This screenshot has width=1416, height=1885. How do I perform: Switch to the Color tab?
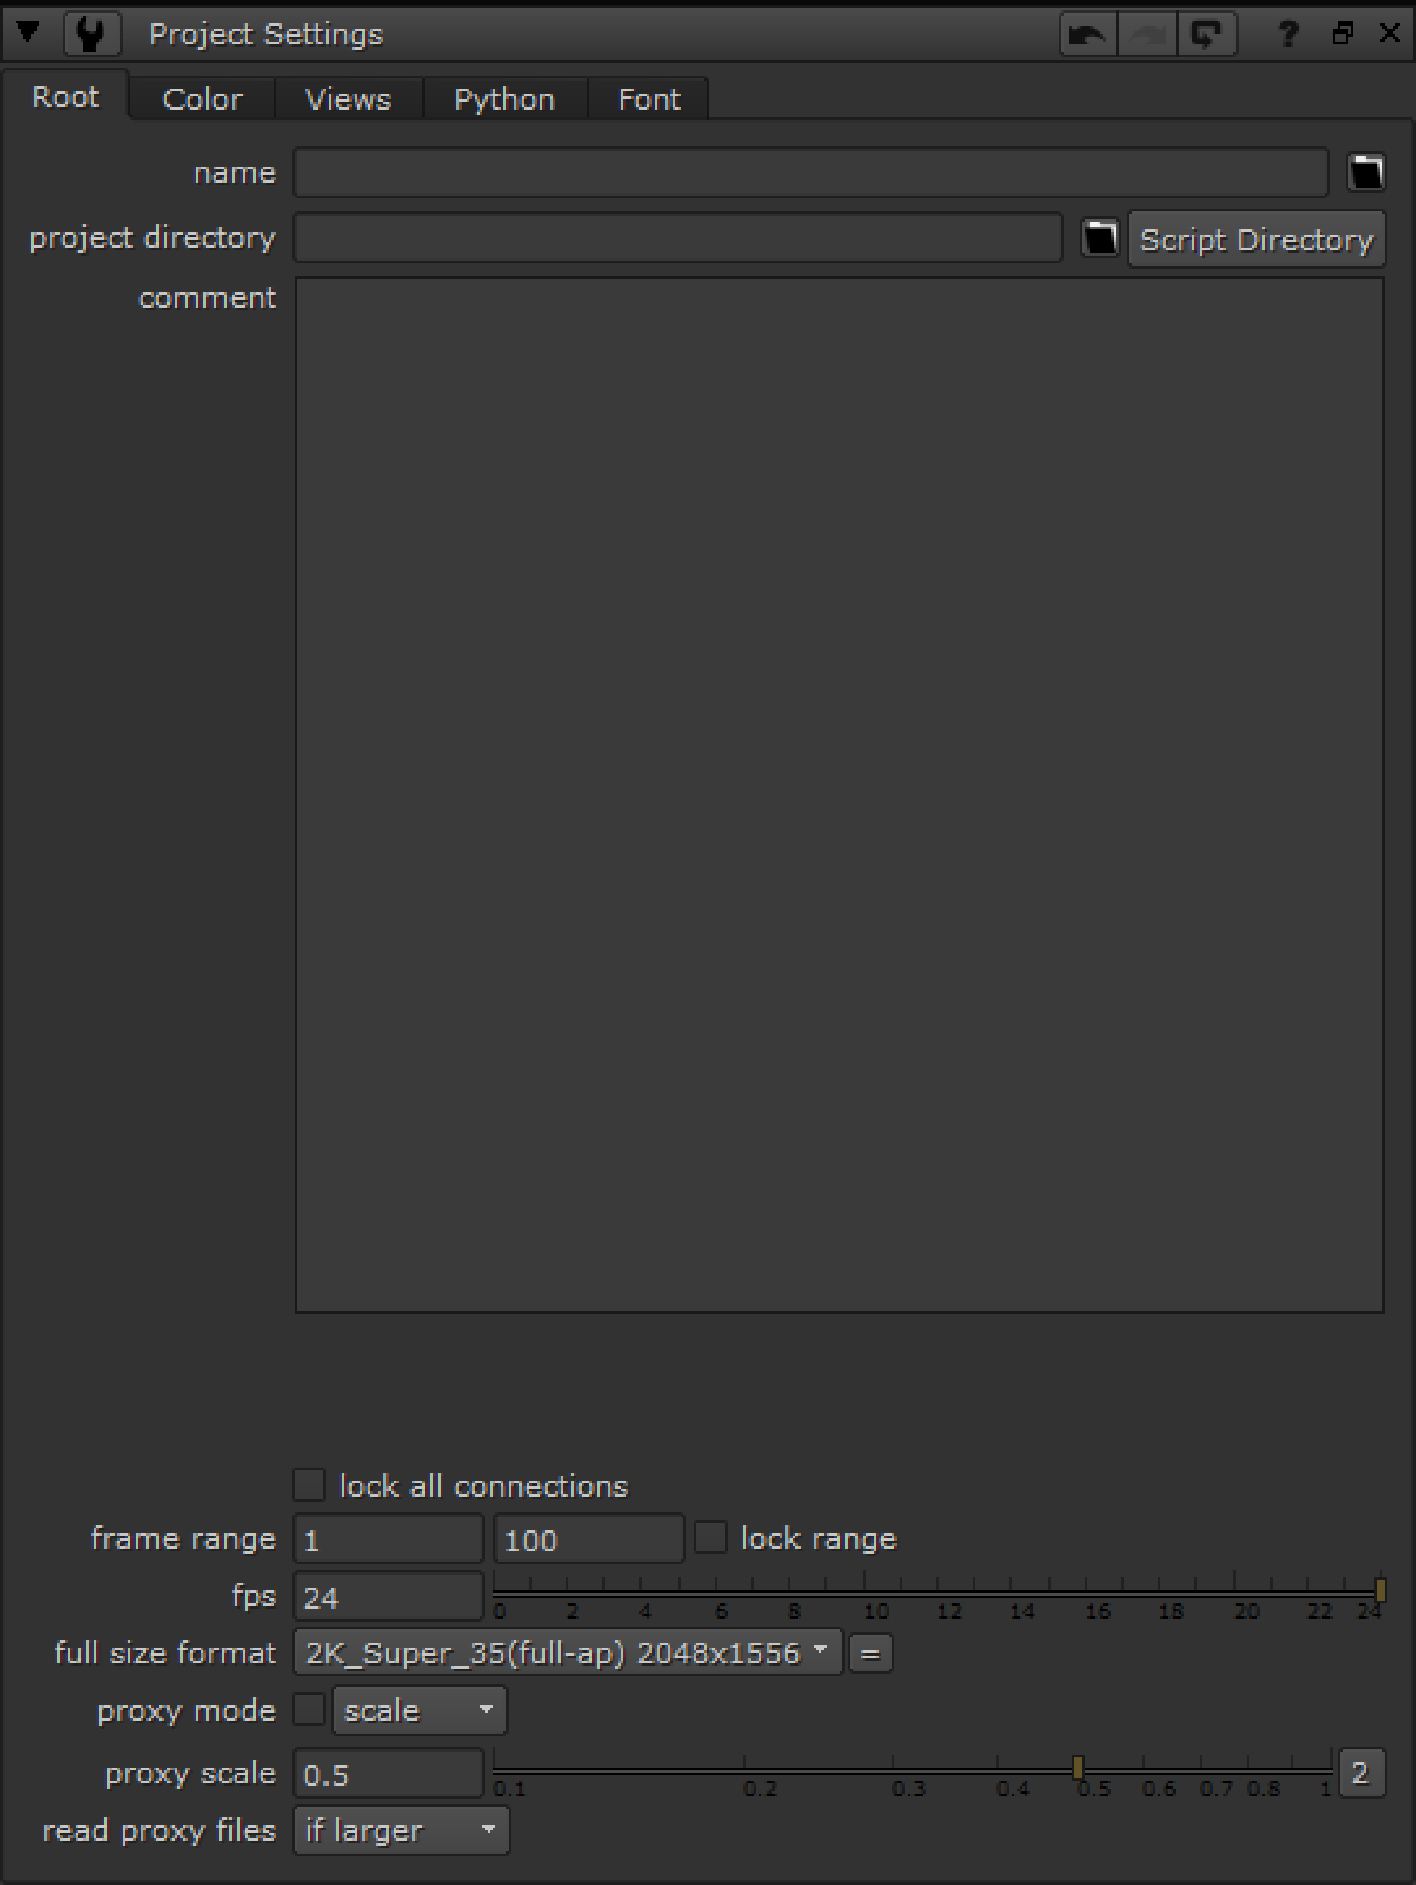(202, 99)
